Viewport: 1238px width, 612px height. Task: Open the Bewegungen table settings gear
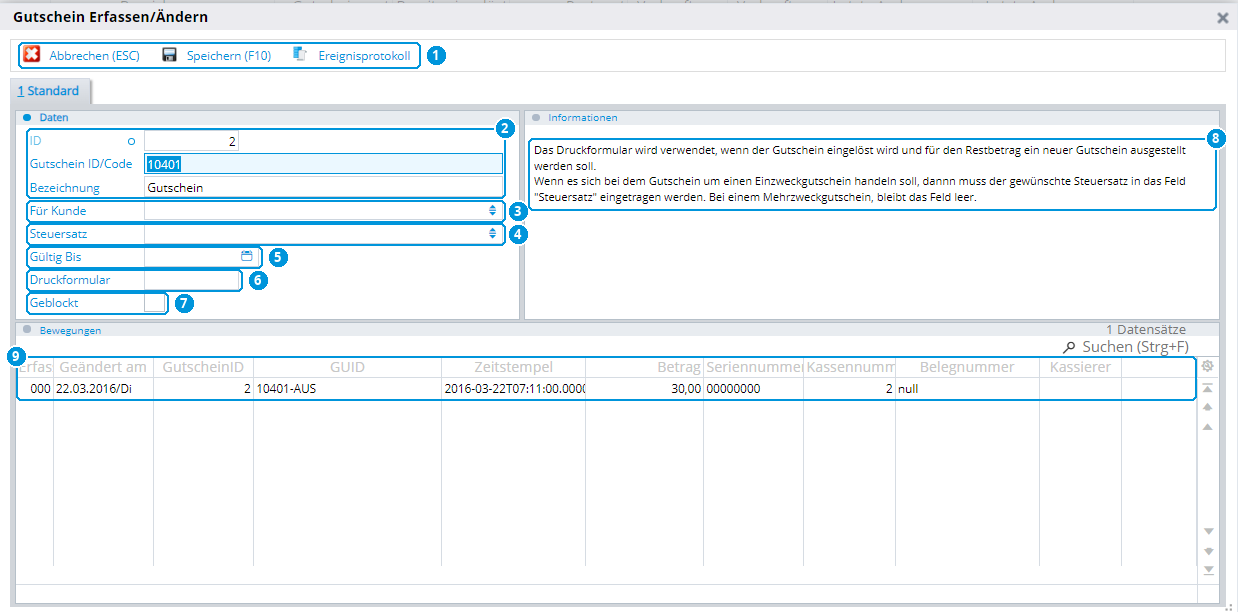tap(1208, 367)
